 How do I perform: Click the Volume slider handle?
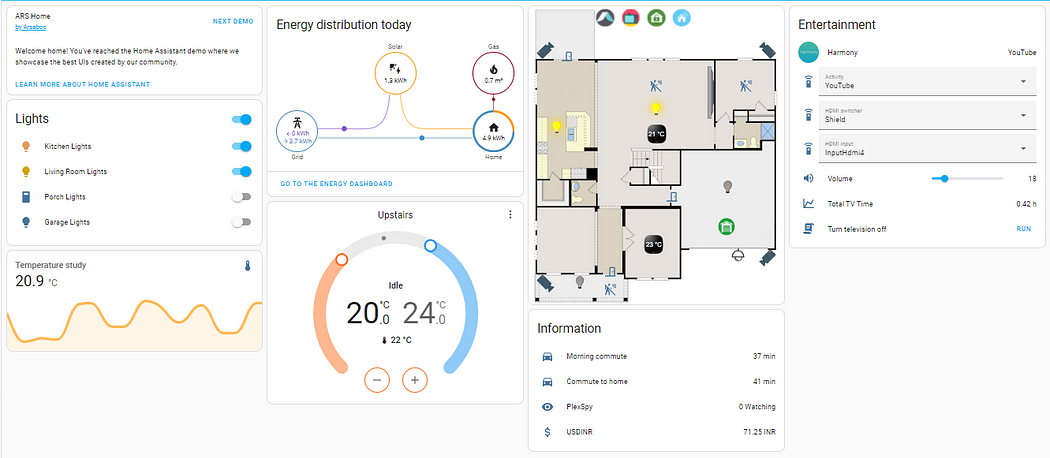pos(944,178)
